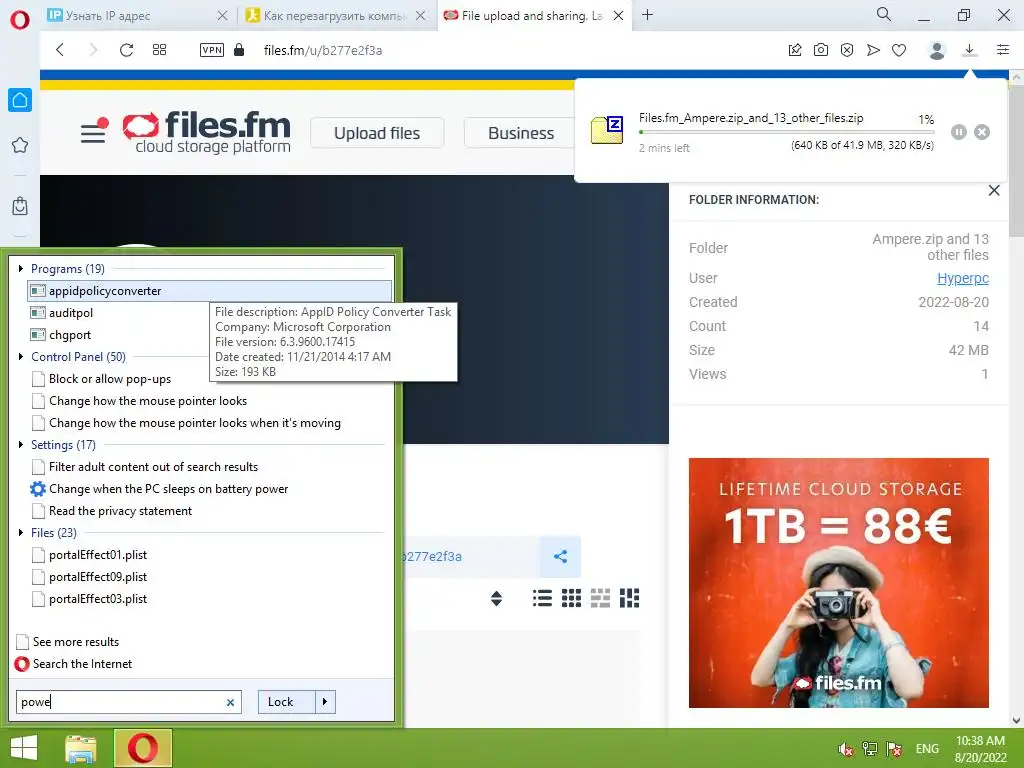Image resolution: width=1024 pixels, height=768 pixels.
Task: Open the sort order arrows
Action: tap(496, 598)
